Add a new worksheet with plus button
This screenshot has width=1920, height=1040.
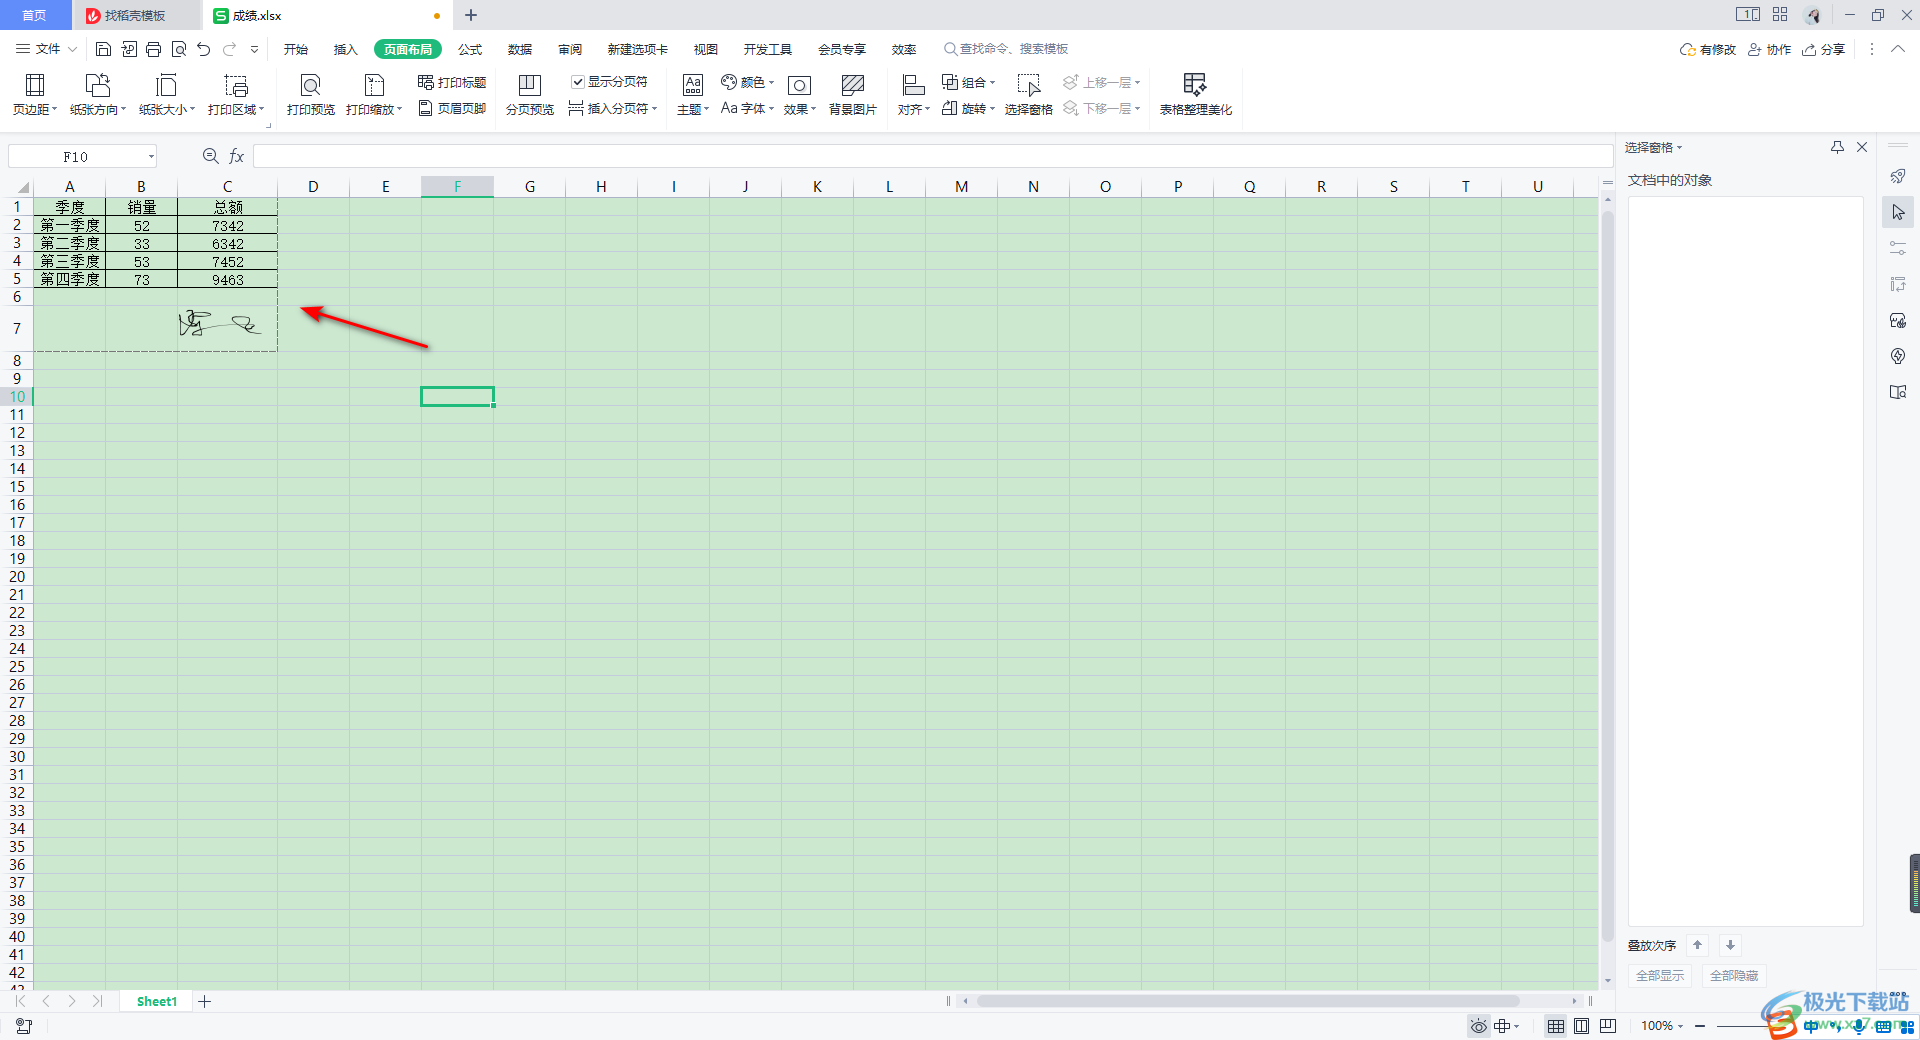pyautogui.click(x=205, y=1001)
